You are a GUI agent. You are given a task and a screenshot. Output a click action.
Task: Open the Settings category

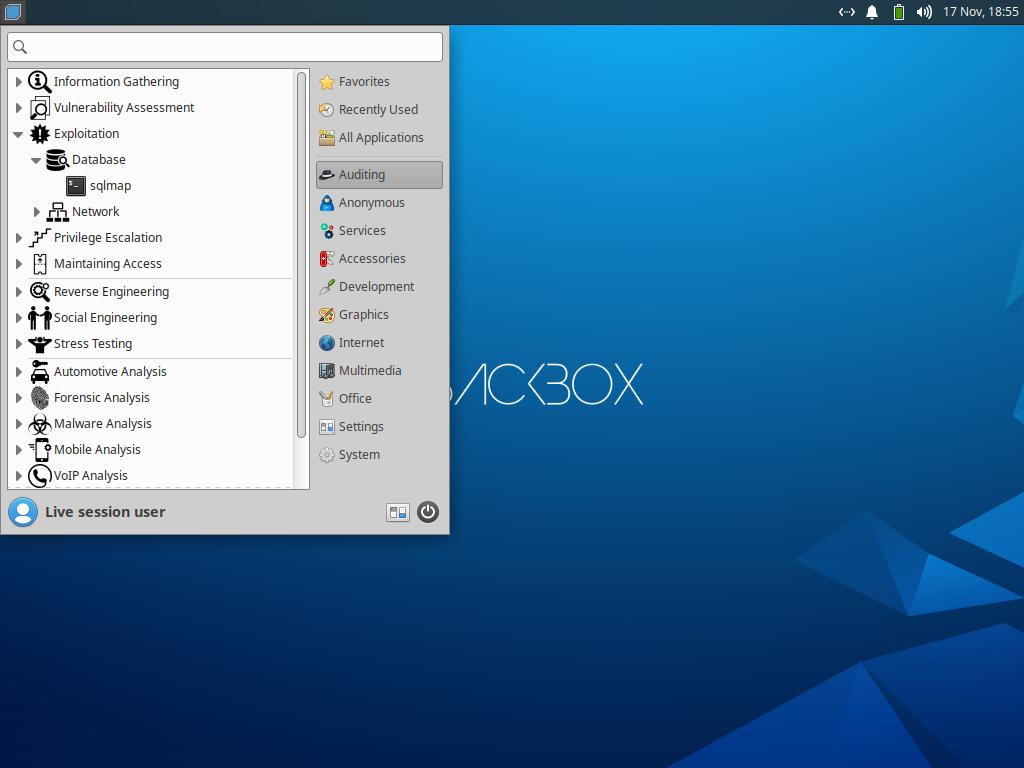[x=379, y=427]
